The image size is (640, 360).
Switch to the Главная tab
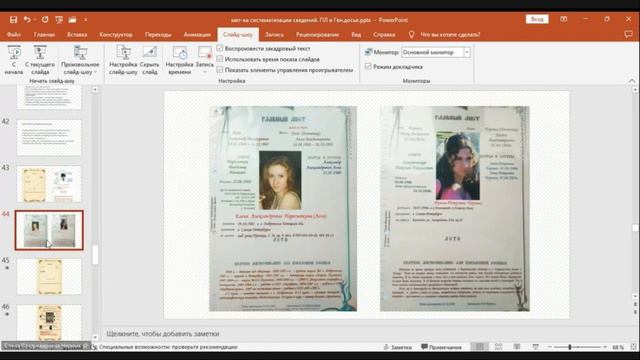(44, 35)
